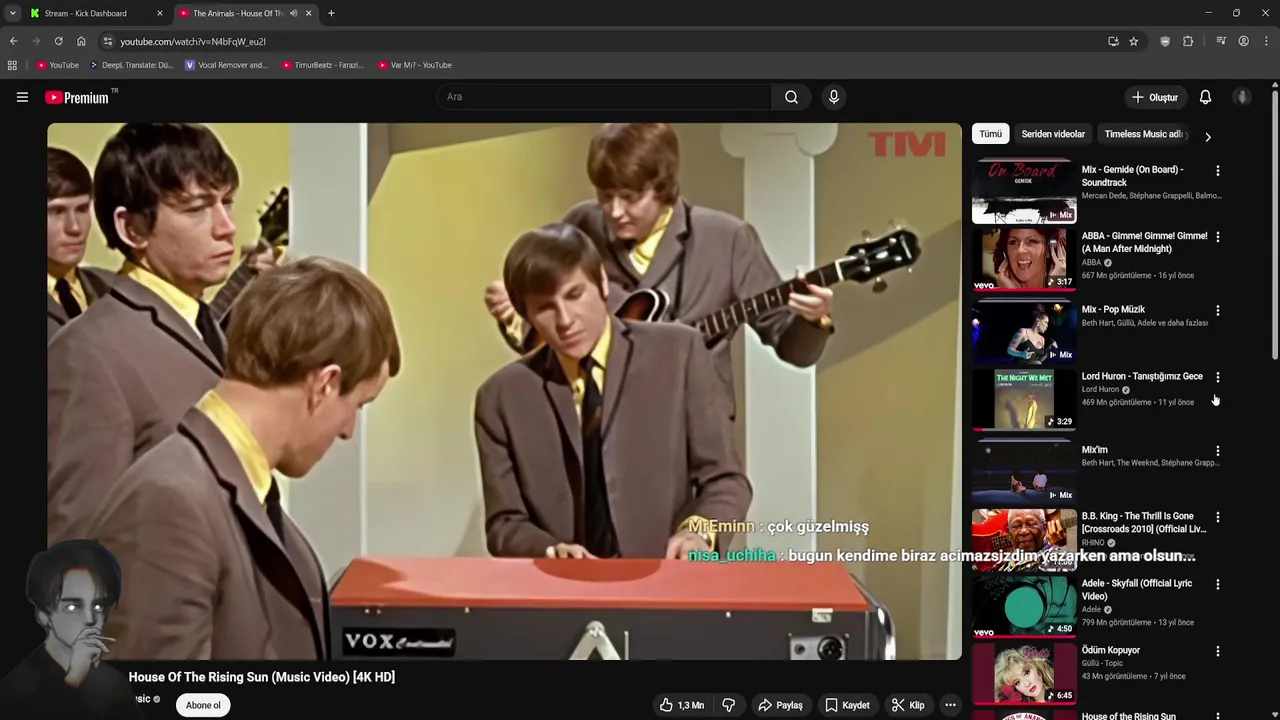Go back in browser history

point(13,41)
